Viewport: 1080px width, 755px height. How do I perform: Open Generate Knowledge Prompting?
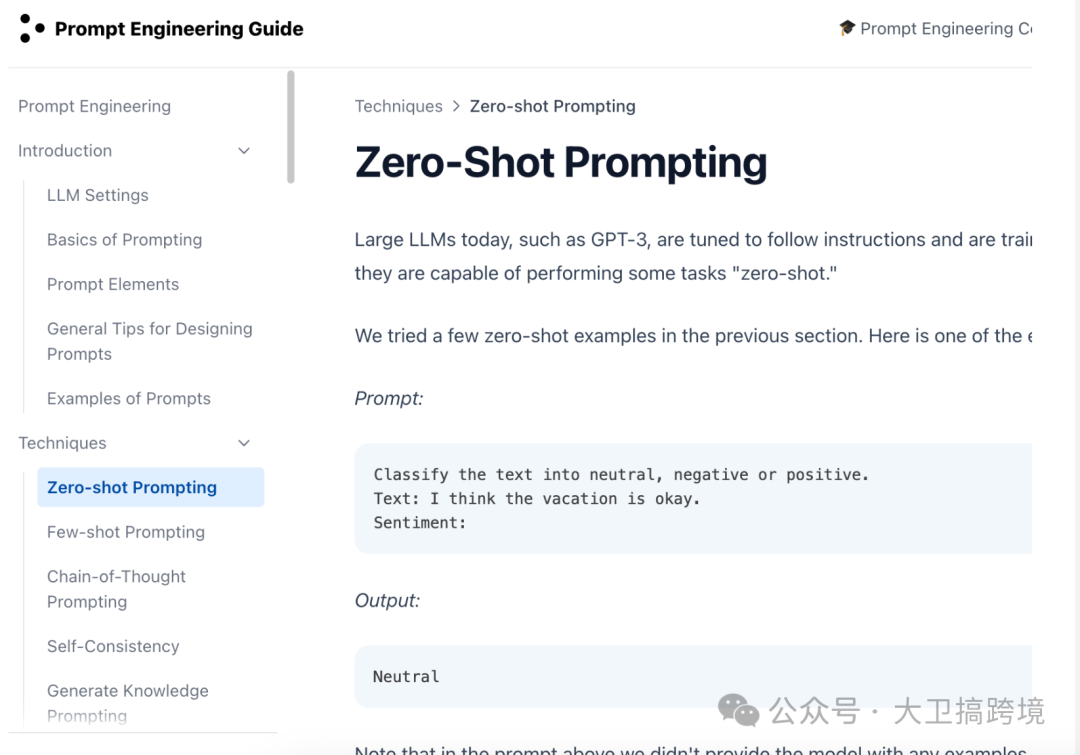[x=128, y=703]
